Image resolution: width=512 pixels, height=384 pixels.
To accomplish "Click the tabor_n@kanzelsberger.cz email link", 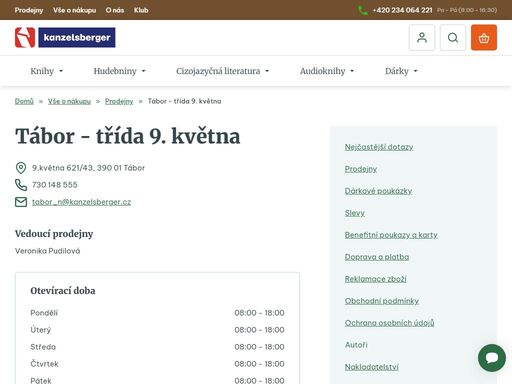I will click(81, 202).
